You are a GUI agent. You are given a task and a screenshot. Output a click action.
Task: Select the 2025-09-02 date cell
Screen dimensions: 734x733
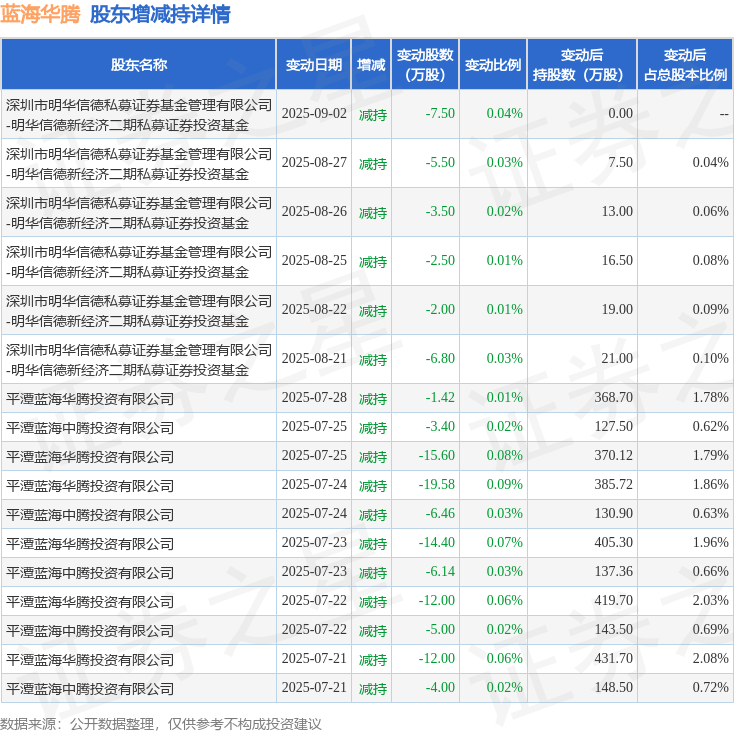pos(314,114)
